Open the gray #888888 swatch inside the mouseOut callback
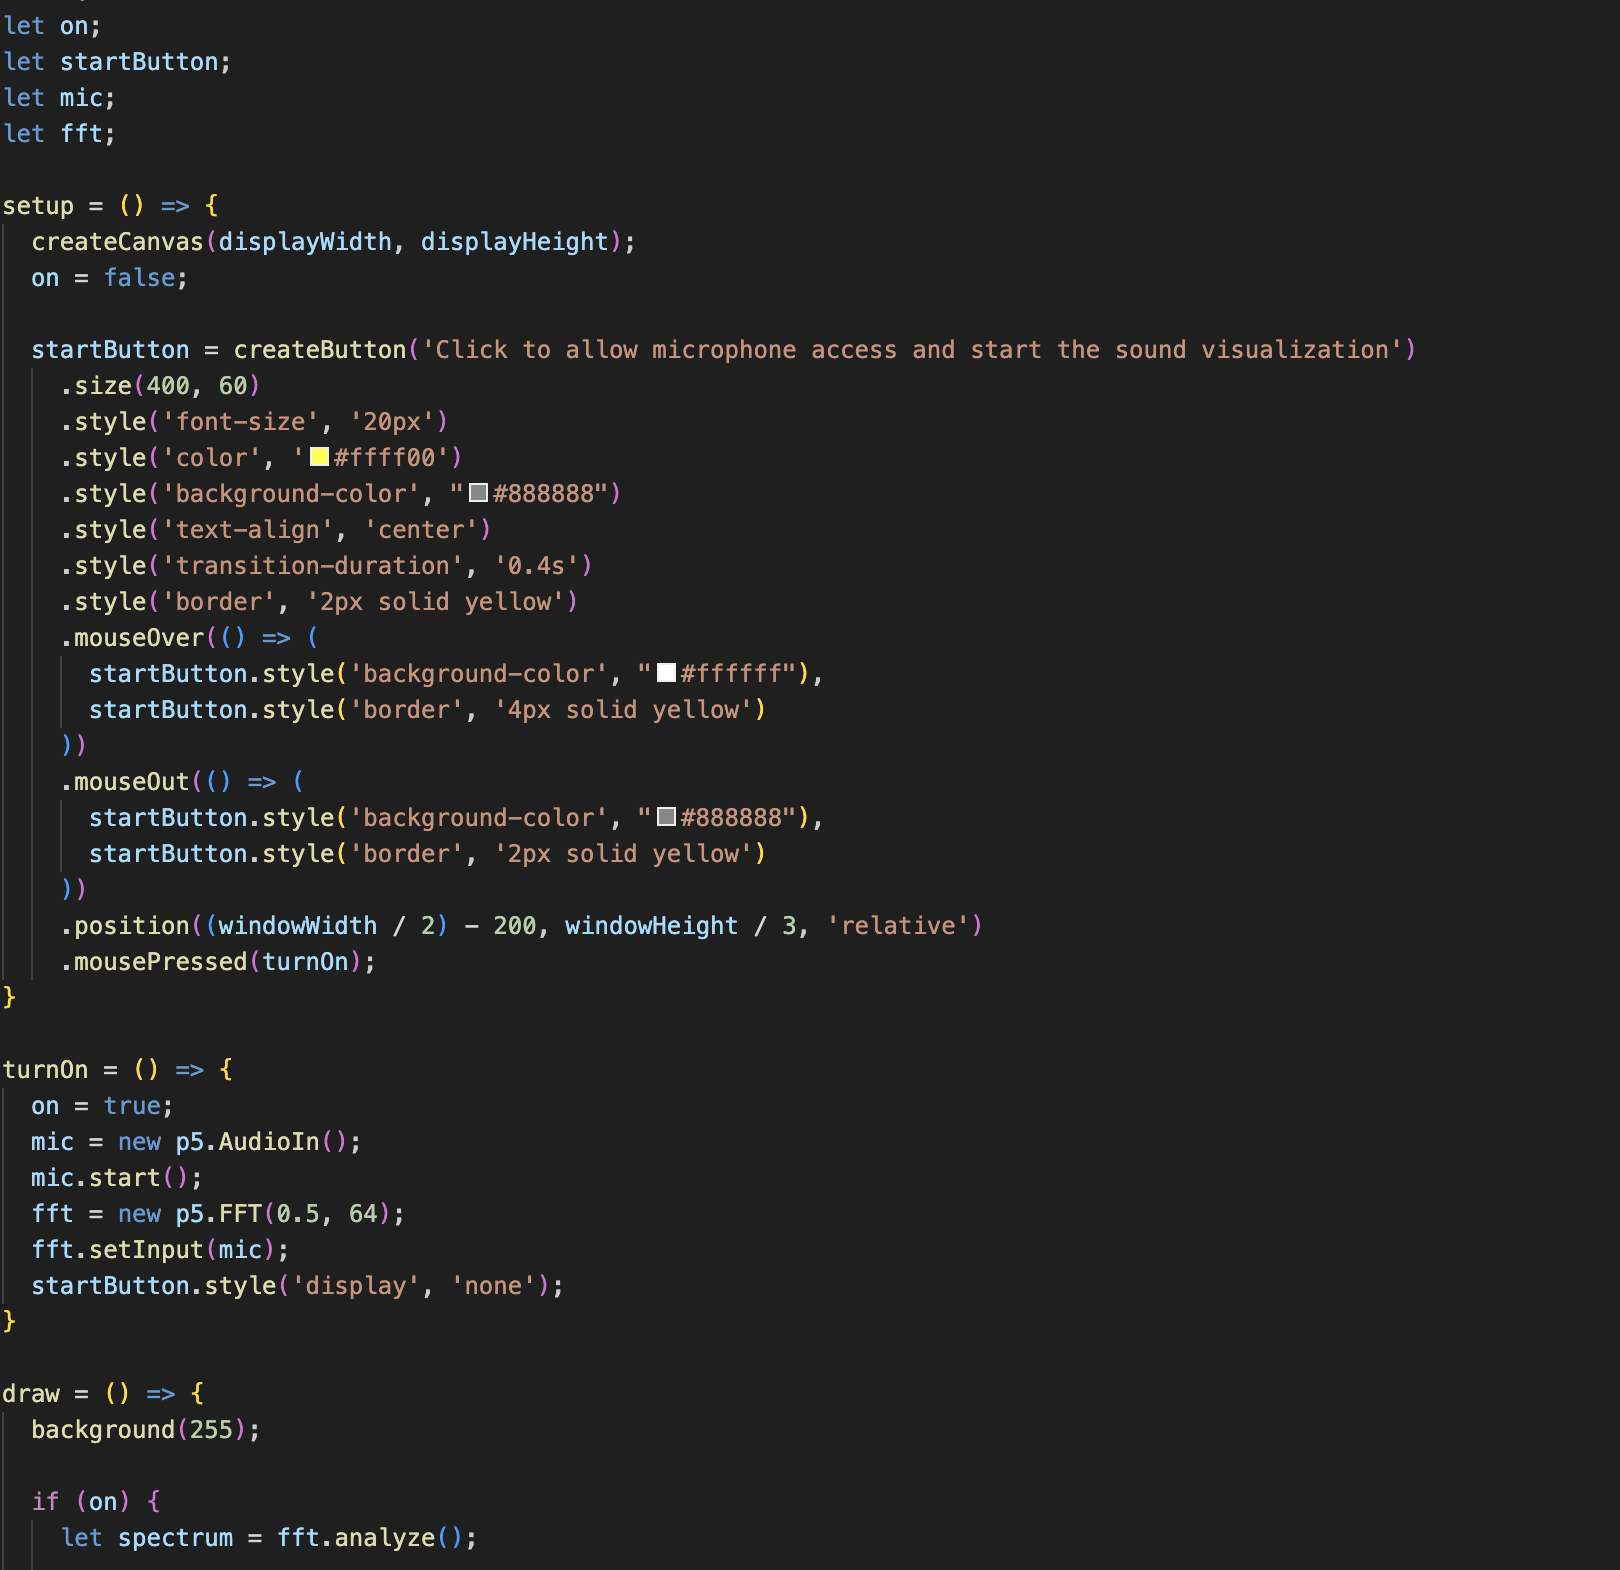The width and height of the screenshot is (1620, 1570). pos(666,817)
